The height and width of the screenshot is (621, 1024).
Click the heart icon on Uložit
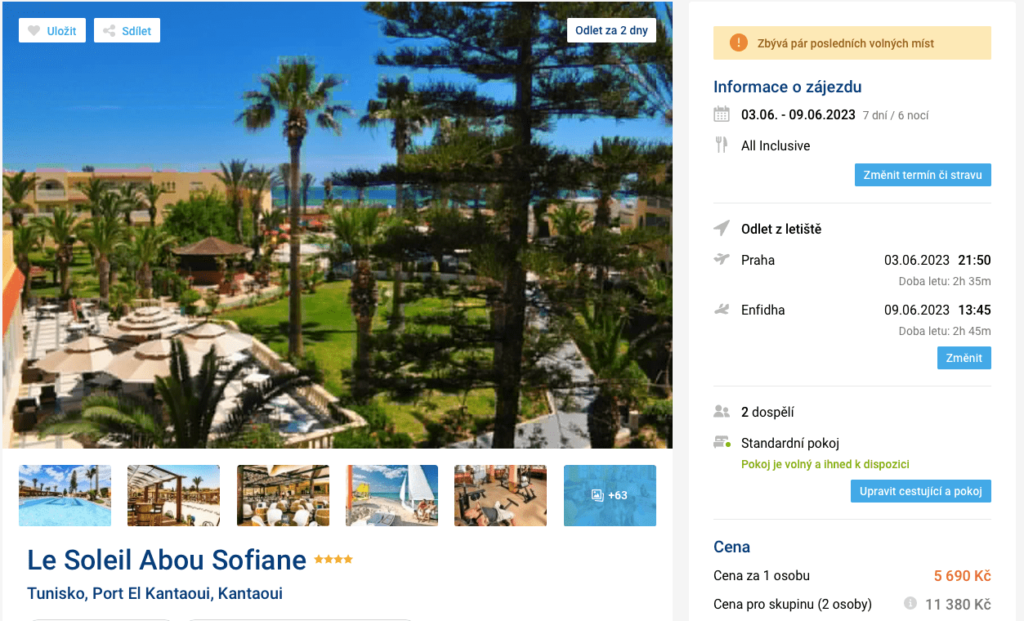coord(34,31)
